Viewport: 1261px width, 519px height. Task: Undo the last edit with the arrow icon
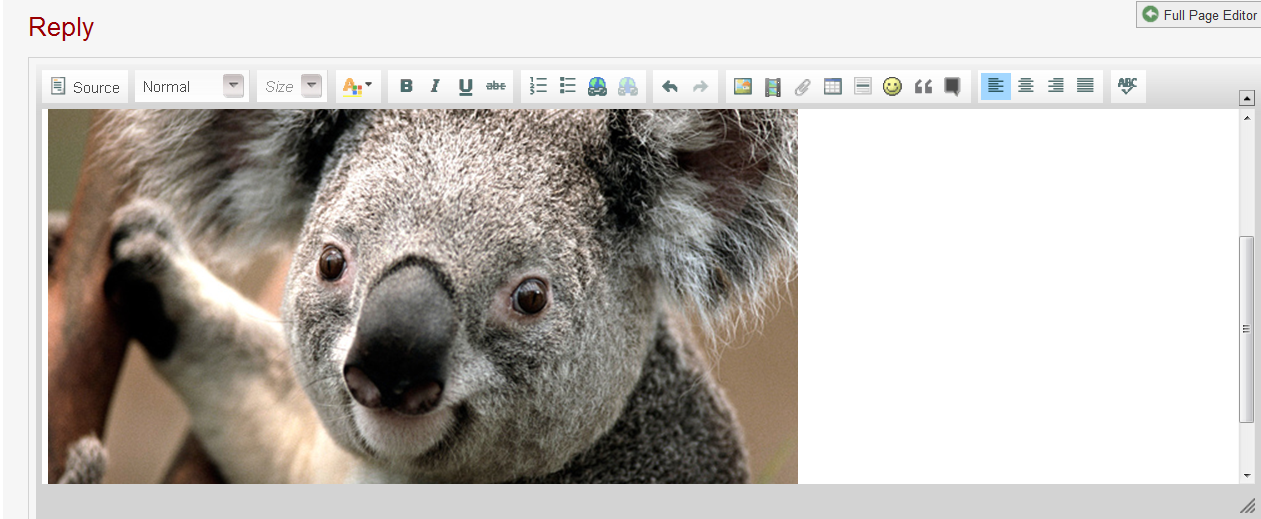pos(670,86)
